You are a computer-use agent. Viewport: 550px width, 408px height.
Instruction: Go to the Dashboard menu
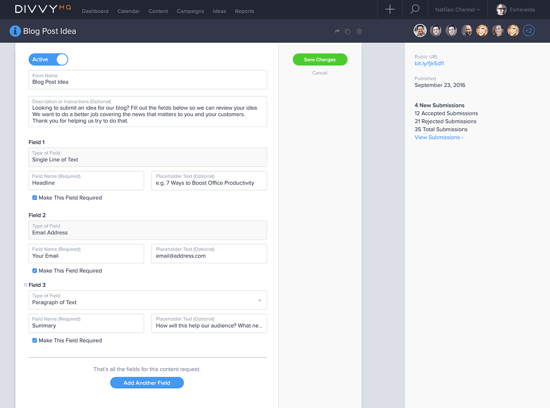(95, 11)
